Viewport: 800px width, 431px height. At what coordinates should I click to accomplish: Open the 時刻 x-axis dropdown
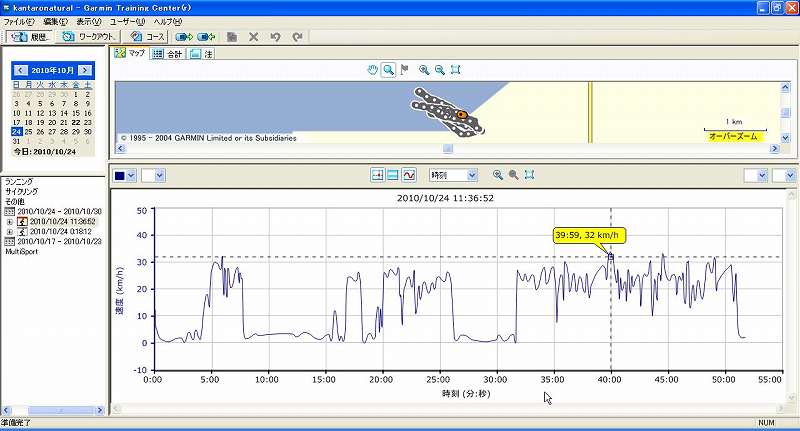(x=453, y=175)
